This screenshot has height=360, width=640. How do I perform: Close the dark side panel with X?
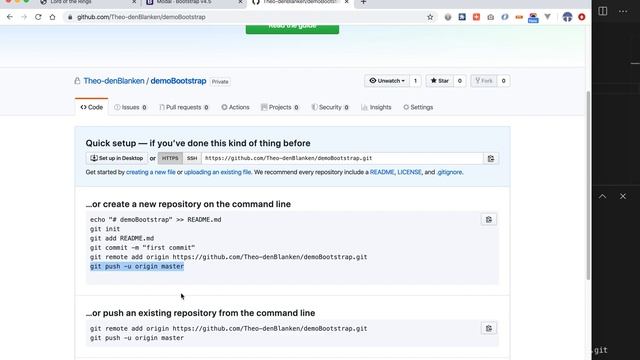(623, 196)
